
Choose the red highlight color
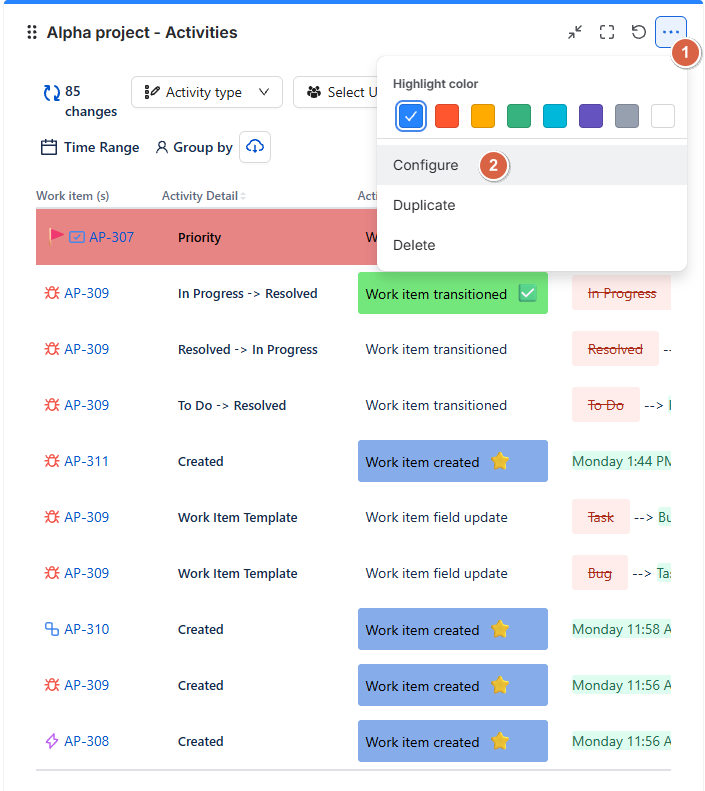pos(447,116)
